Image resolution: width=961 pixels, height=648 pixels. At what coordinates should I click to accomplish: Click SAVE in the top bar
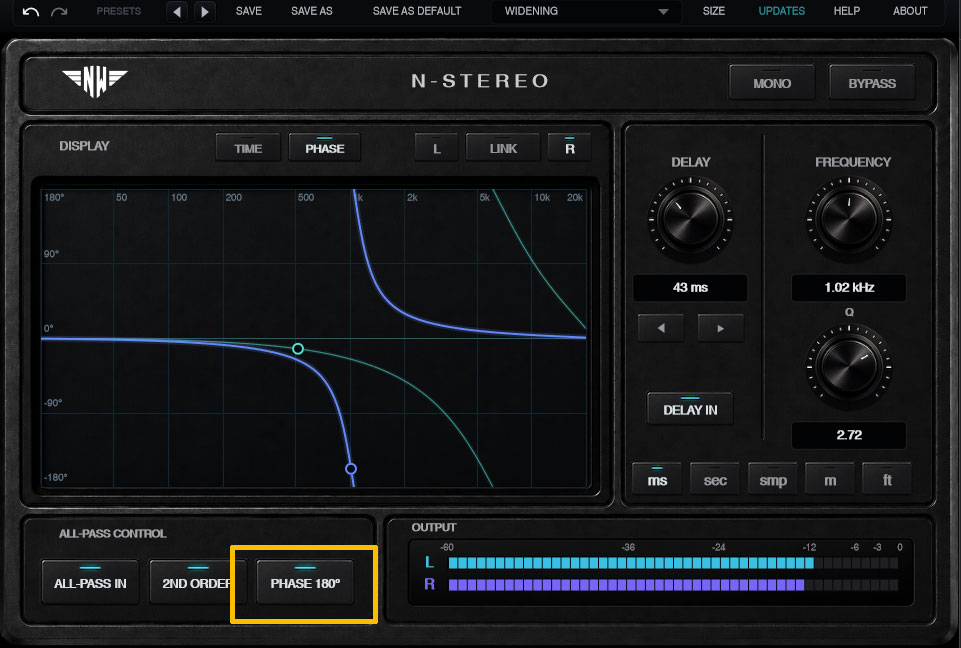pos(249,11)
